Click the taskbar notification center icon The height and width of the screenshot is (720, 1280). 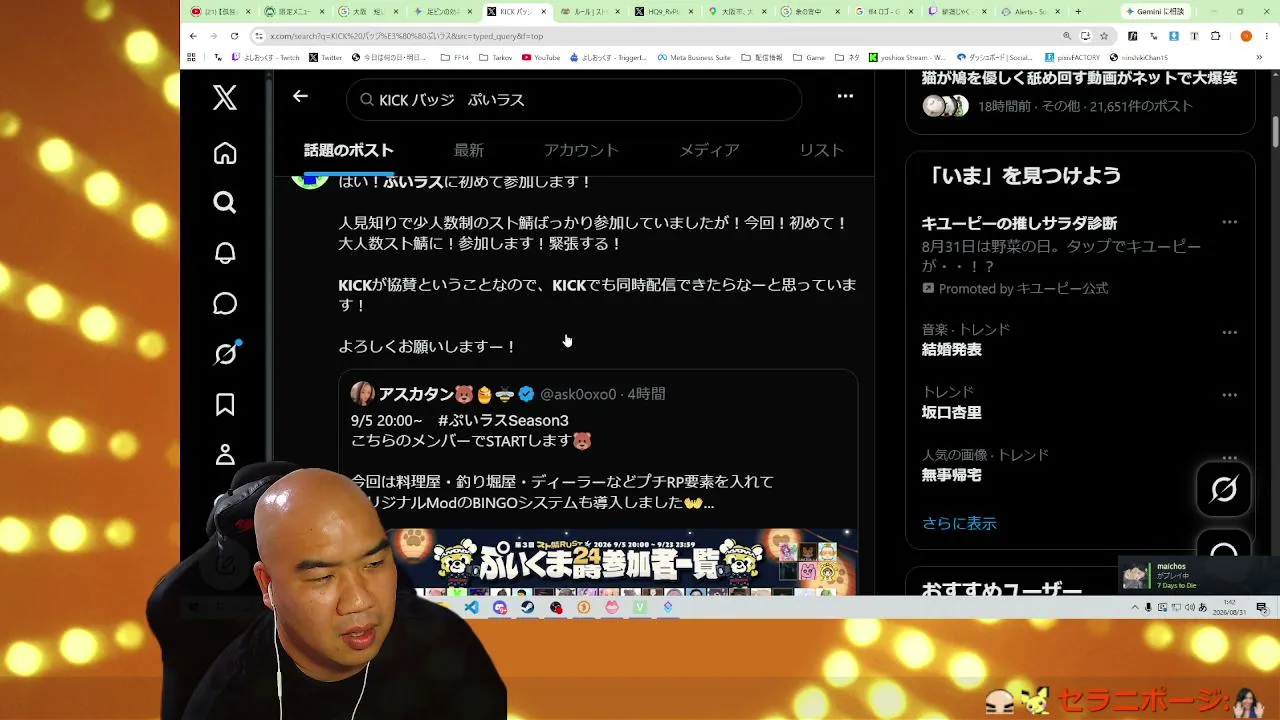pyautogui.click(x=1262, y=607)
